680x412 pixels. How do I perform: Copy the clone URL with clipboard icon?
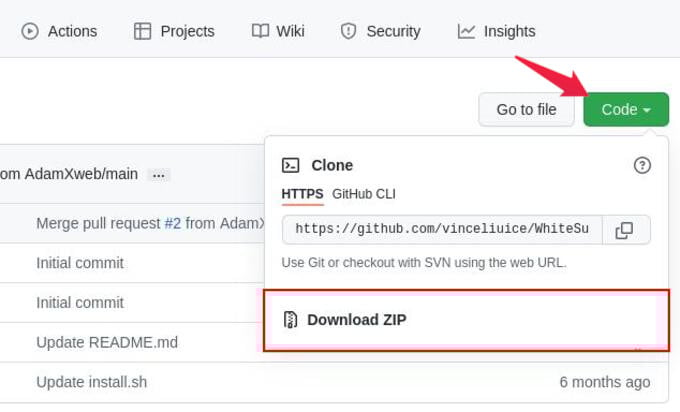coord(624,230)
